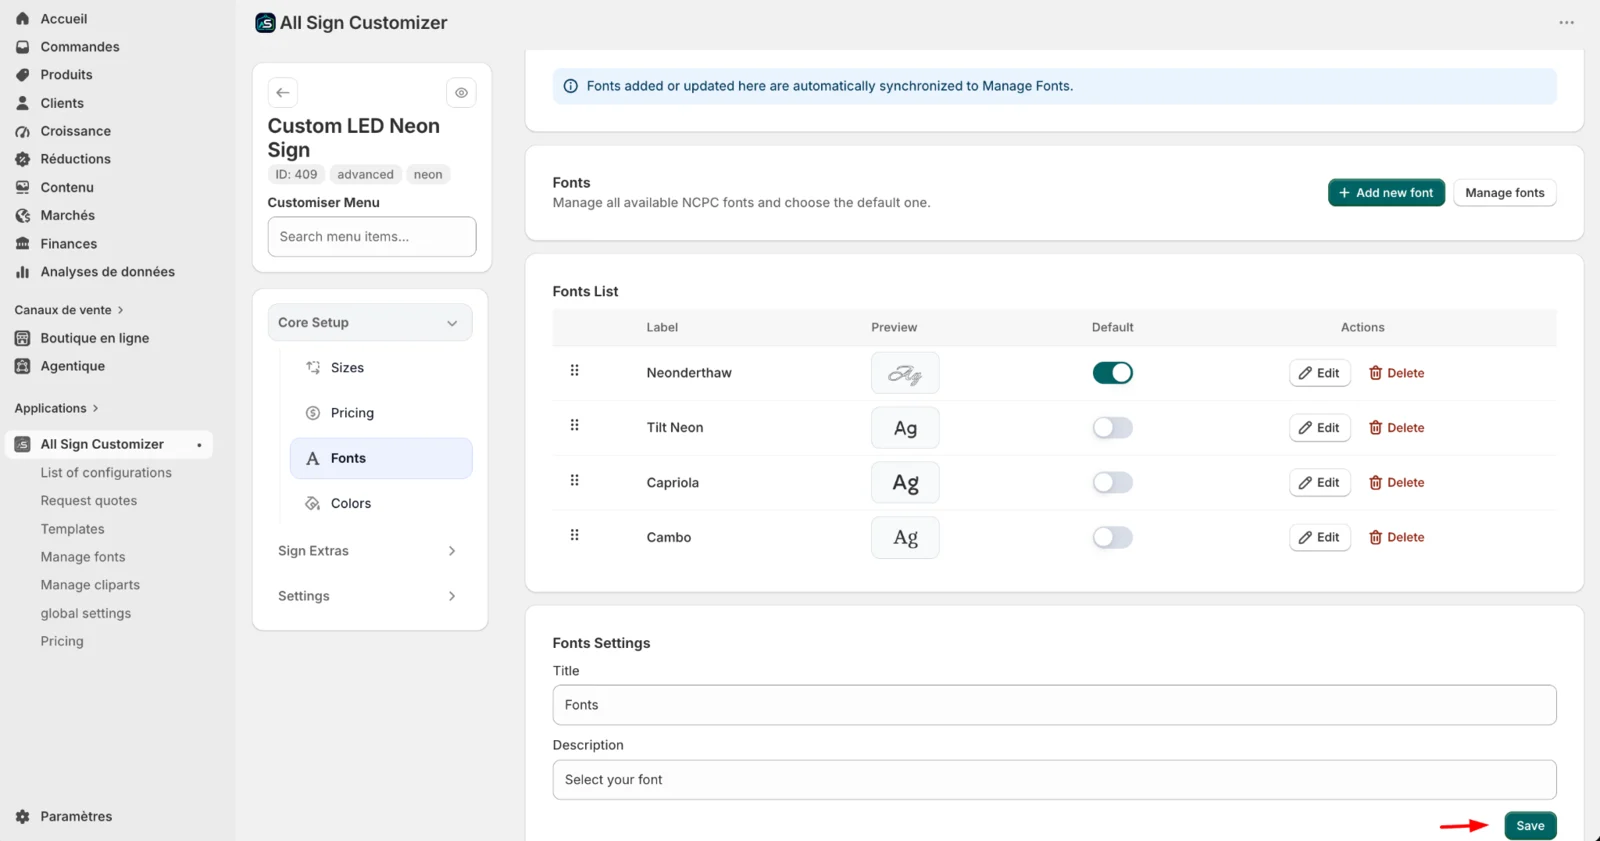The image size is (1600, 841).
Task: Click the drag handle icon for Cambo row
Action: 574,536
